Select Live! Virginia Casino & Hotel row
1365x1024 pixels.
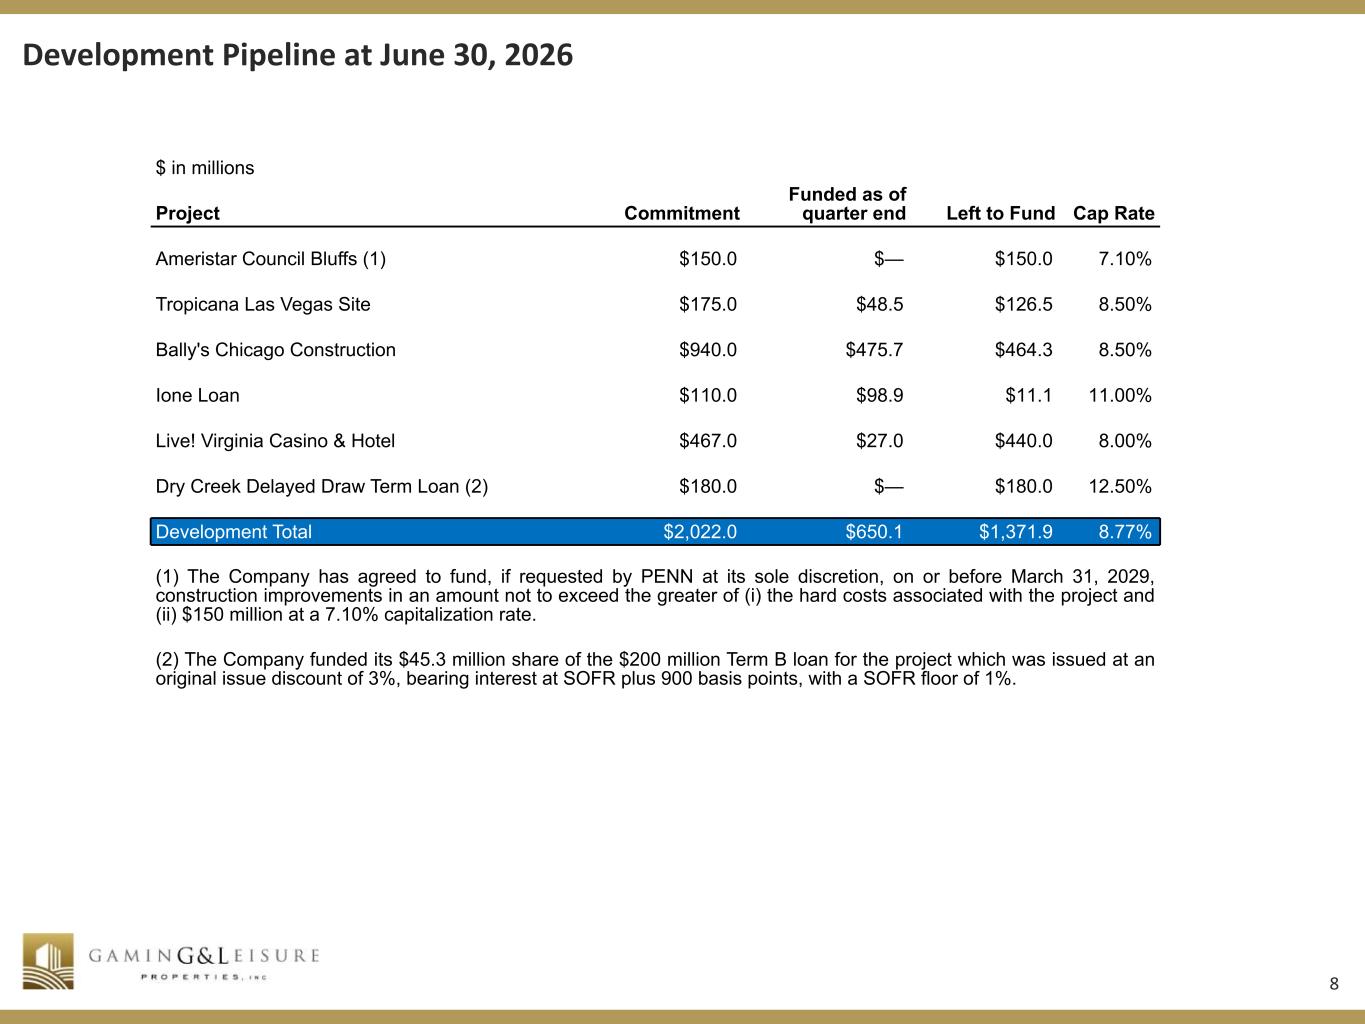pyautogui.click(x=655, y=441)
